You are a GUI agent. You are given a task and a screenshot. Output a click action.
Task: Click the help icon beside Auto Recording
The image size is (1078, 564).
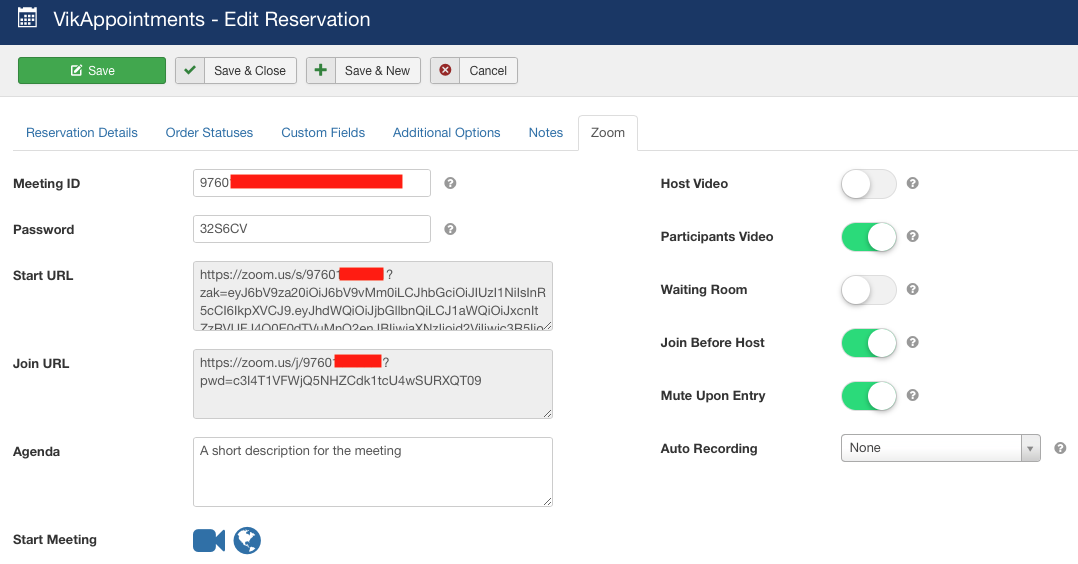pos(1060,449)
